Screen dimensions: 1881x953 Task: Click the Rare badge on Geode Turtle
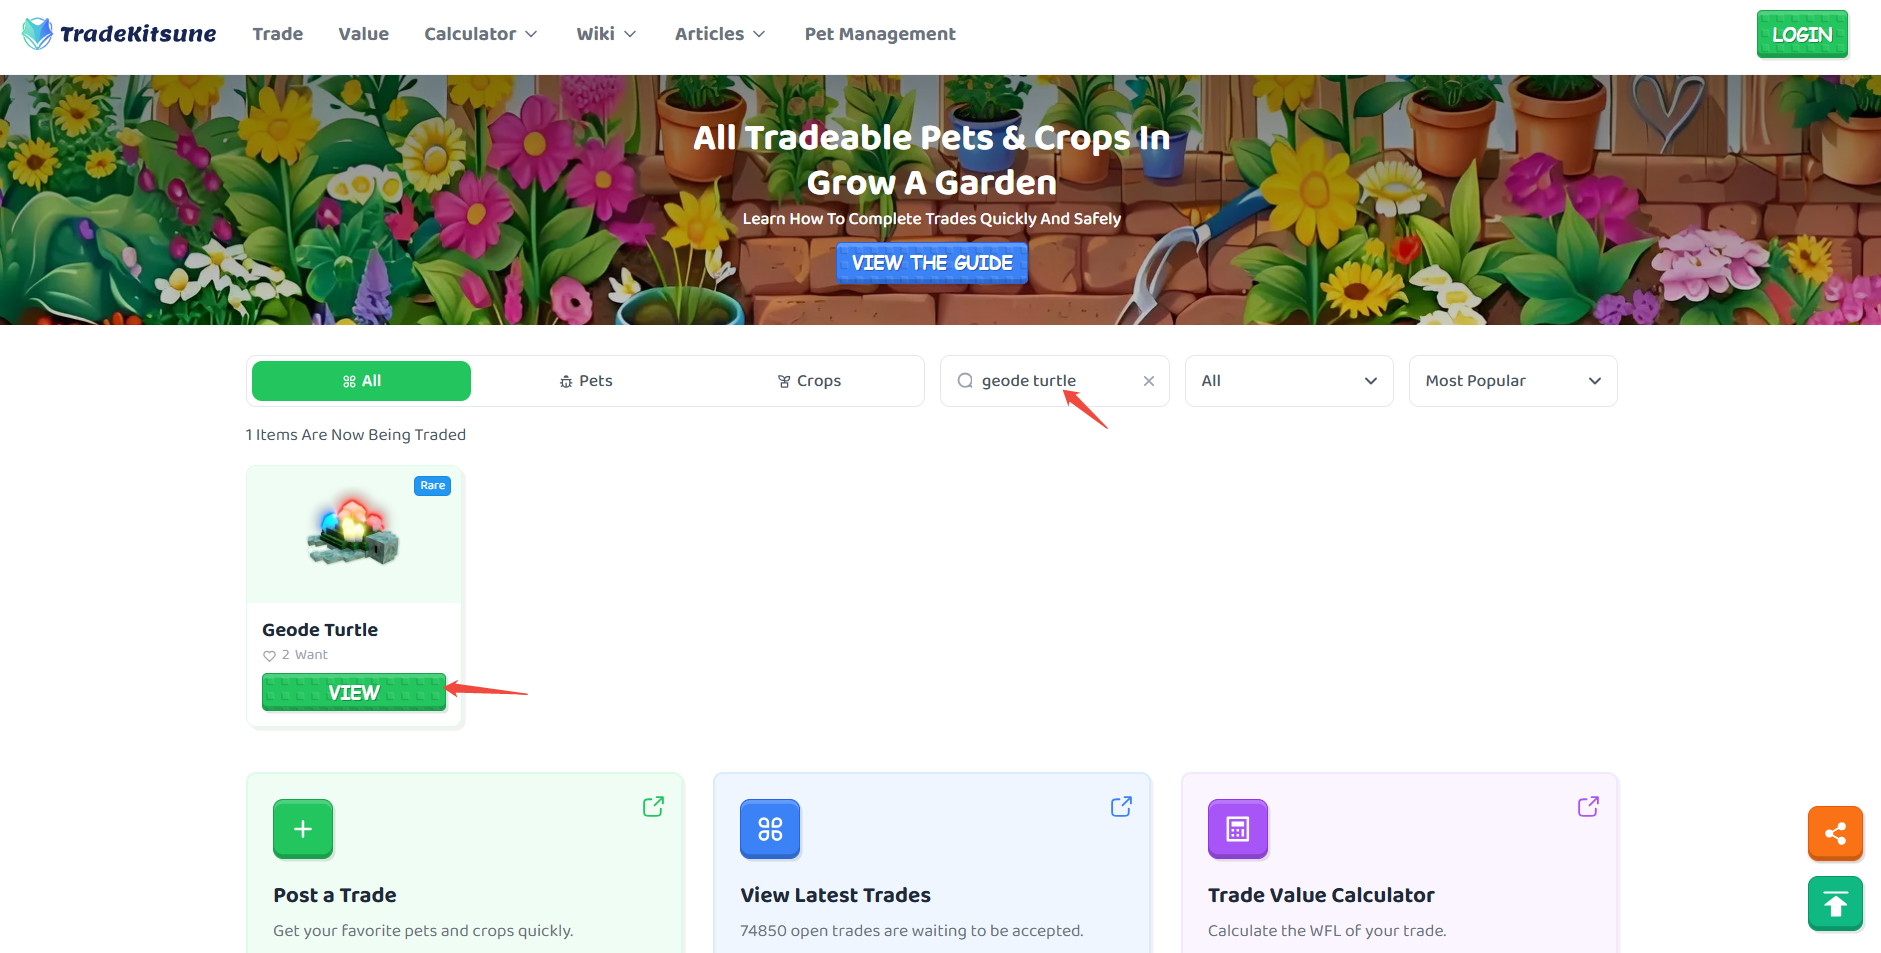point(432,486)
